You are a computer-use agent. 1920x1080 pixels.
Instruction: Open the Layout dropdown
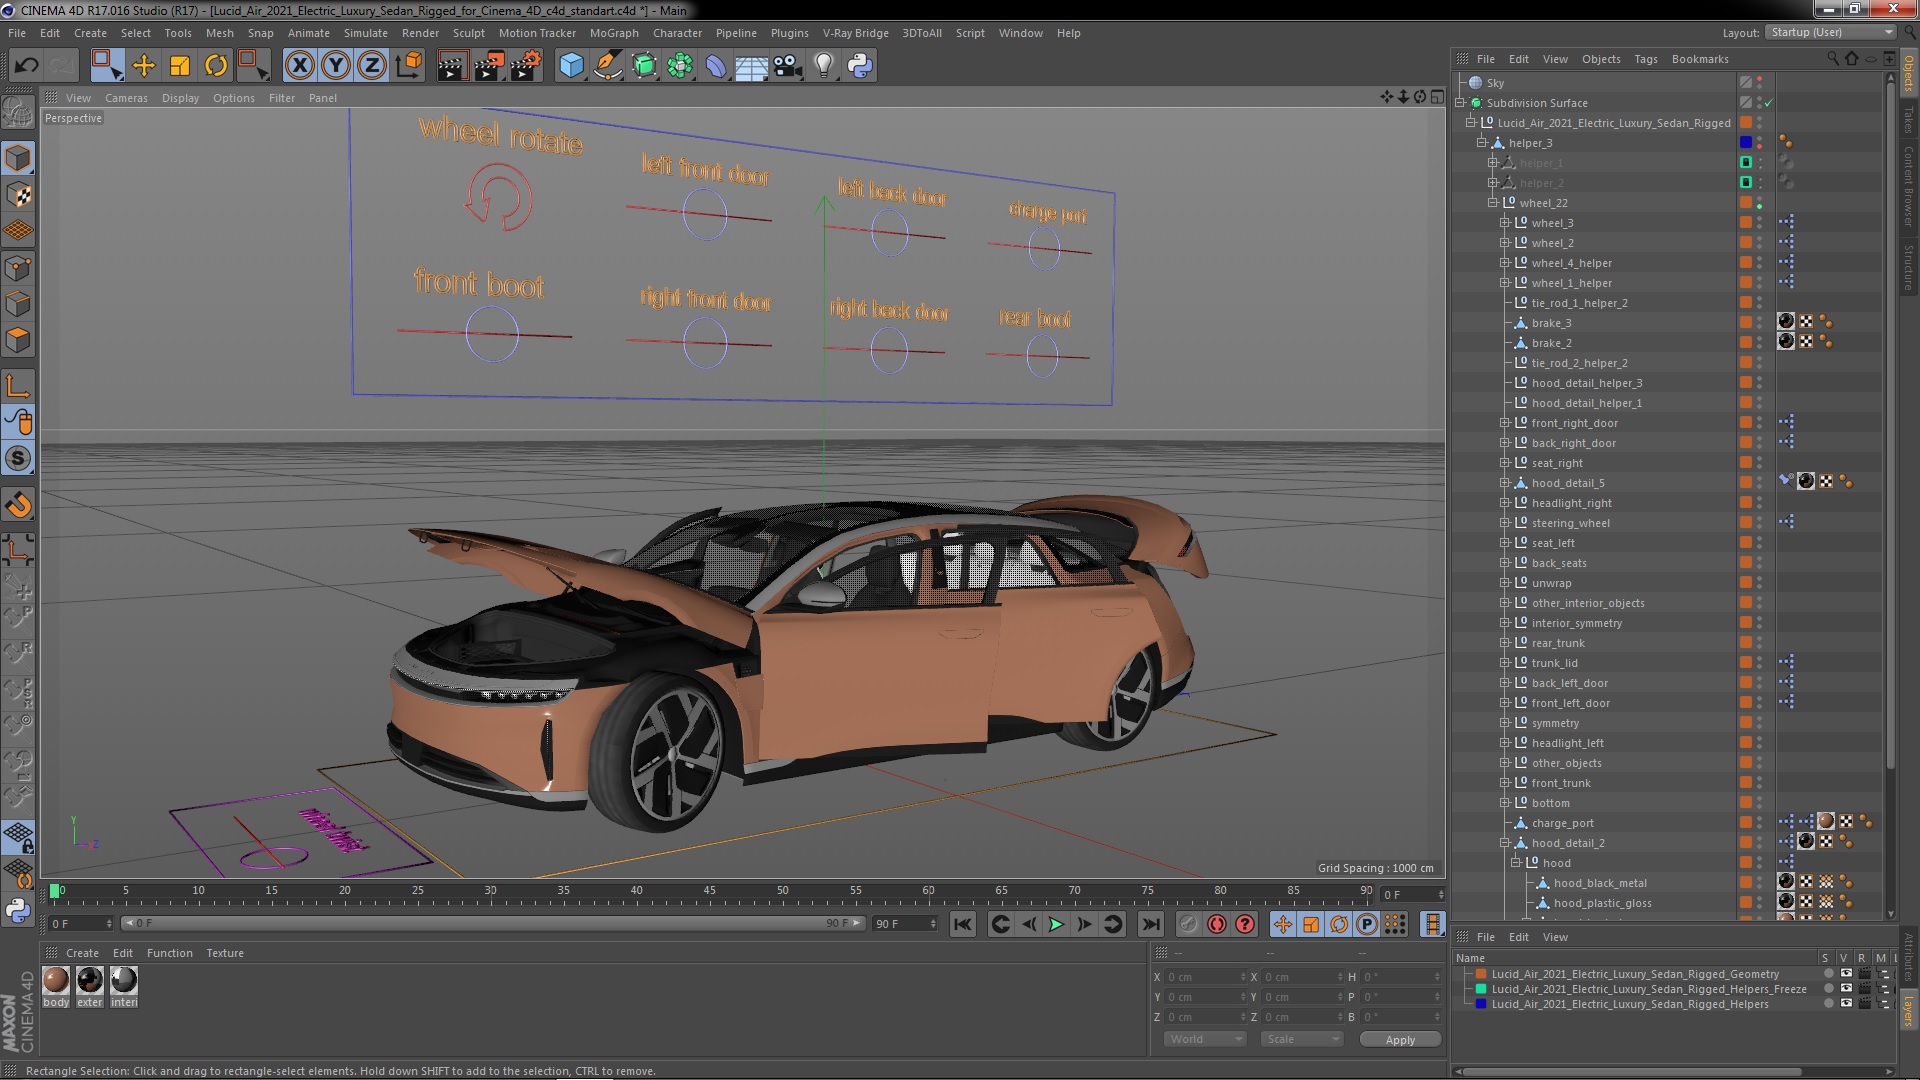pos(1830,33)
